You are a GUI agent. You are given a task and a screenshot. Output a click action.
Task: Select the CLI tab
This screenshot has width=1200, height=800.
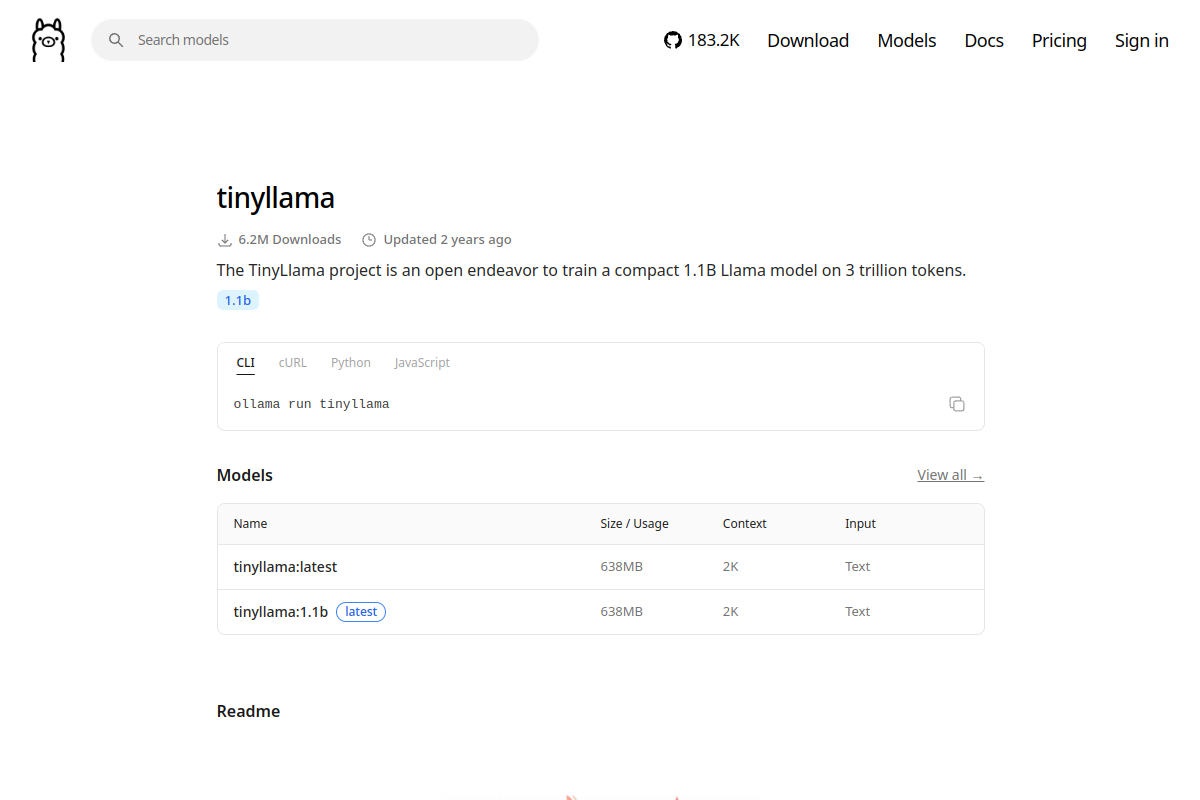(x=246, y=363)
